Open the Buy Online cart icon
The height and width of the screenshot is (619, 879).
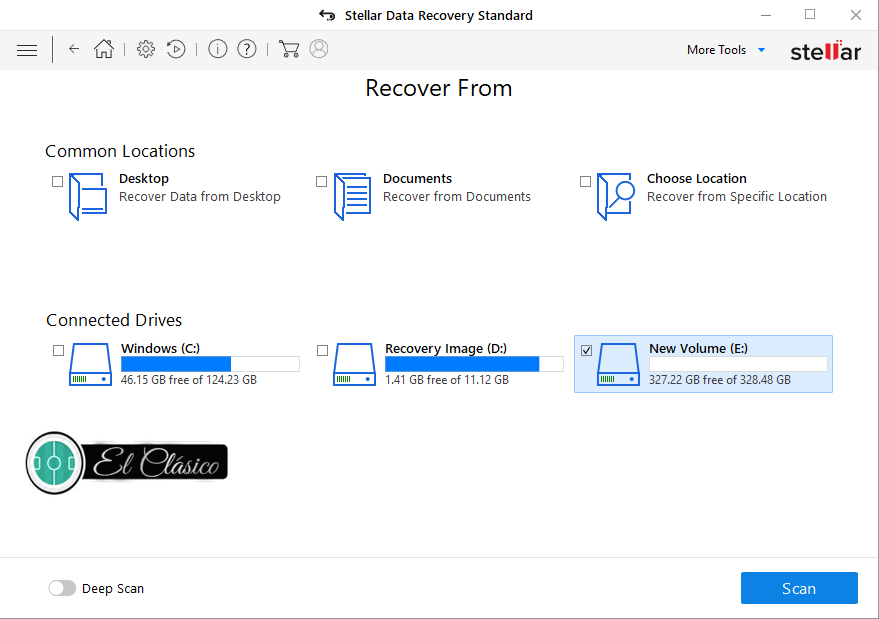tap(289, 49)
